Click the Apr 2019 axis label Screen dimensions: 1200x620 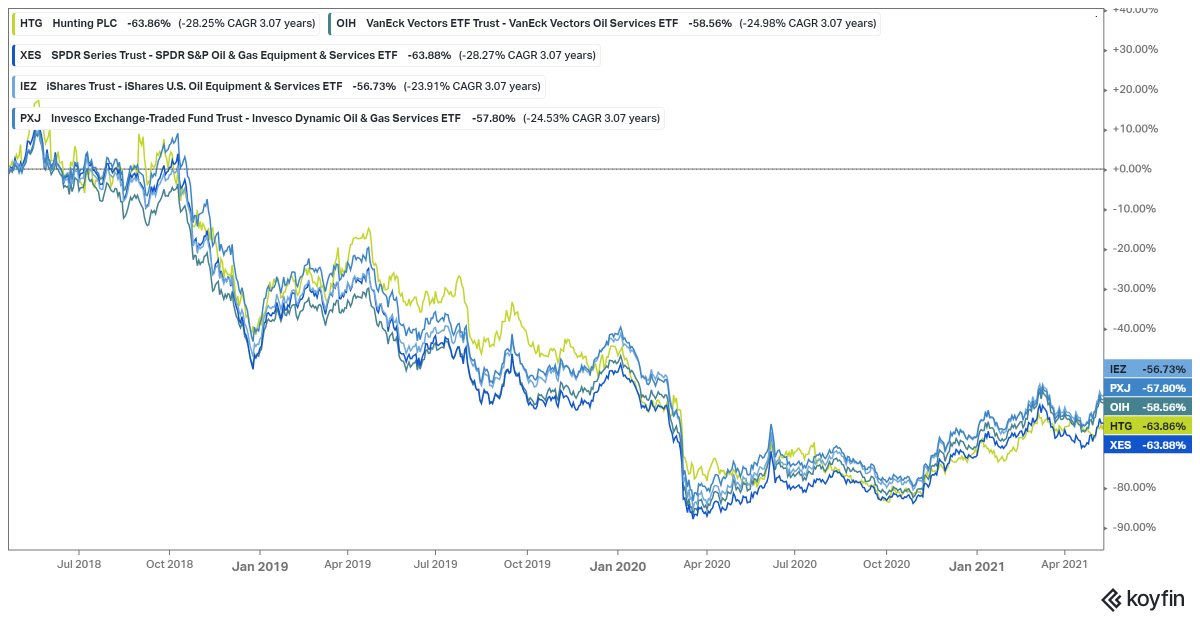point(347,565)
